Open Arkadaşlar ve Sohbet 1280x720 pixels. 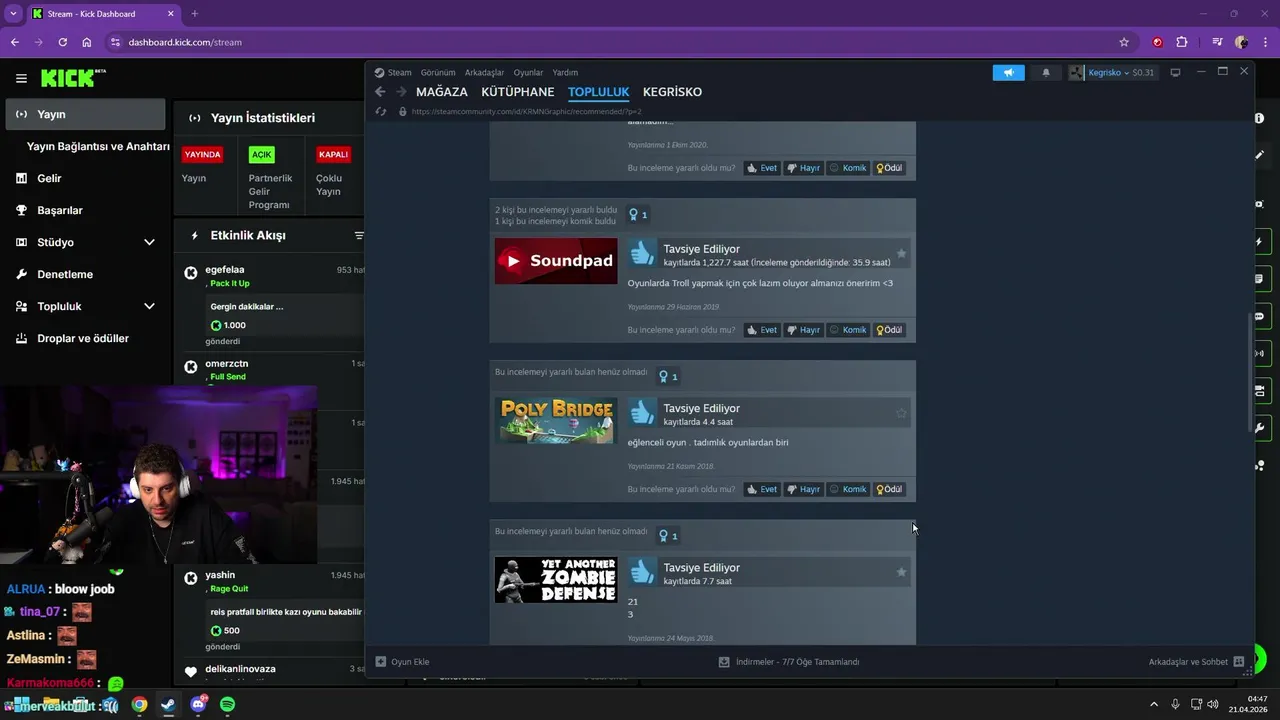[1196, 662]
